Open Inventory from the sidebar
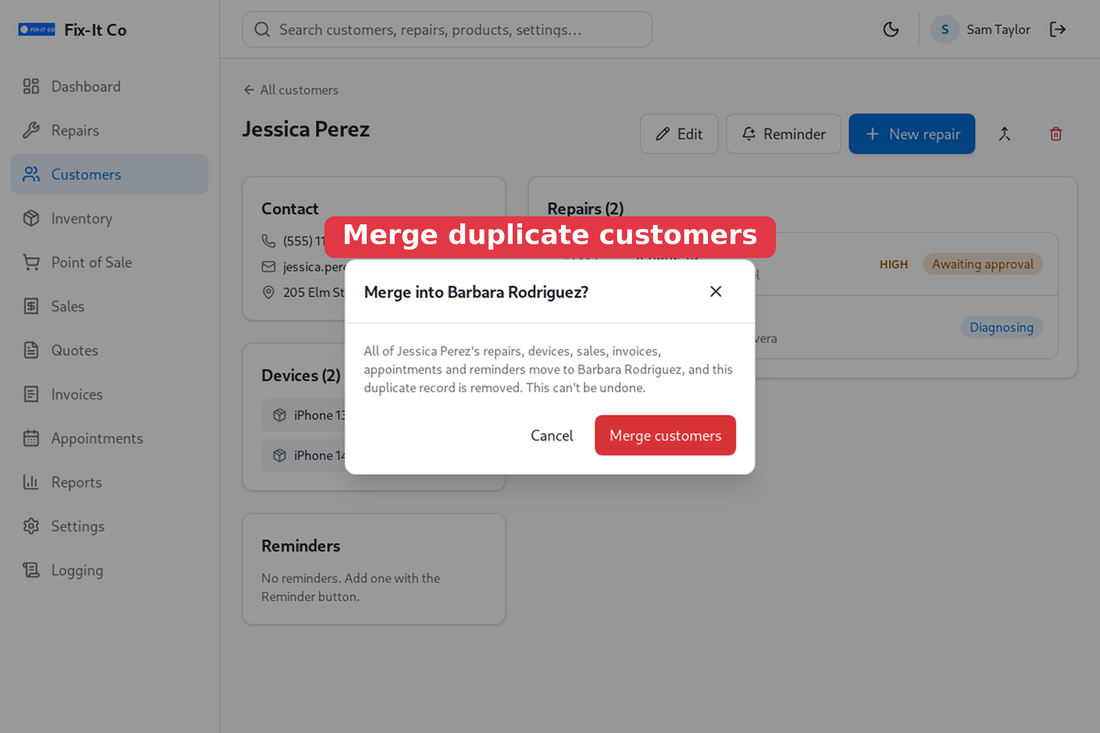The image size is (1100, 733). tap(109, 218)
